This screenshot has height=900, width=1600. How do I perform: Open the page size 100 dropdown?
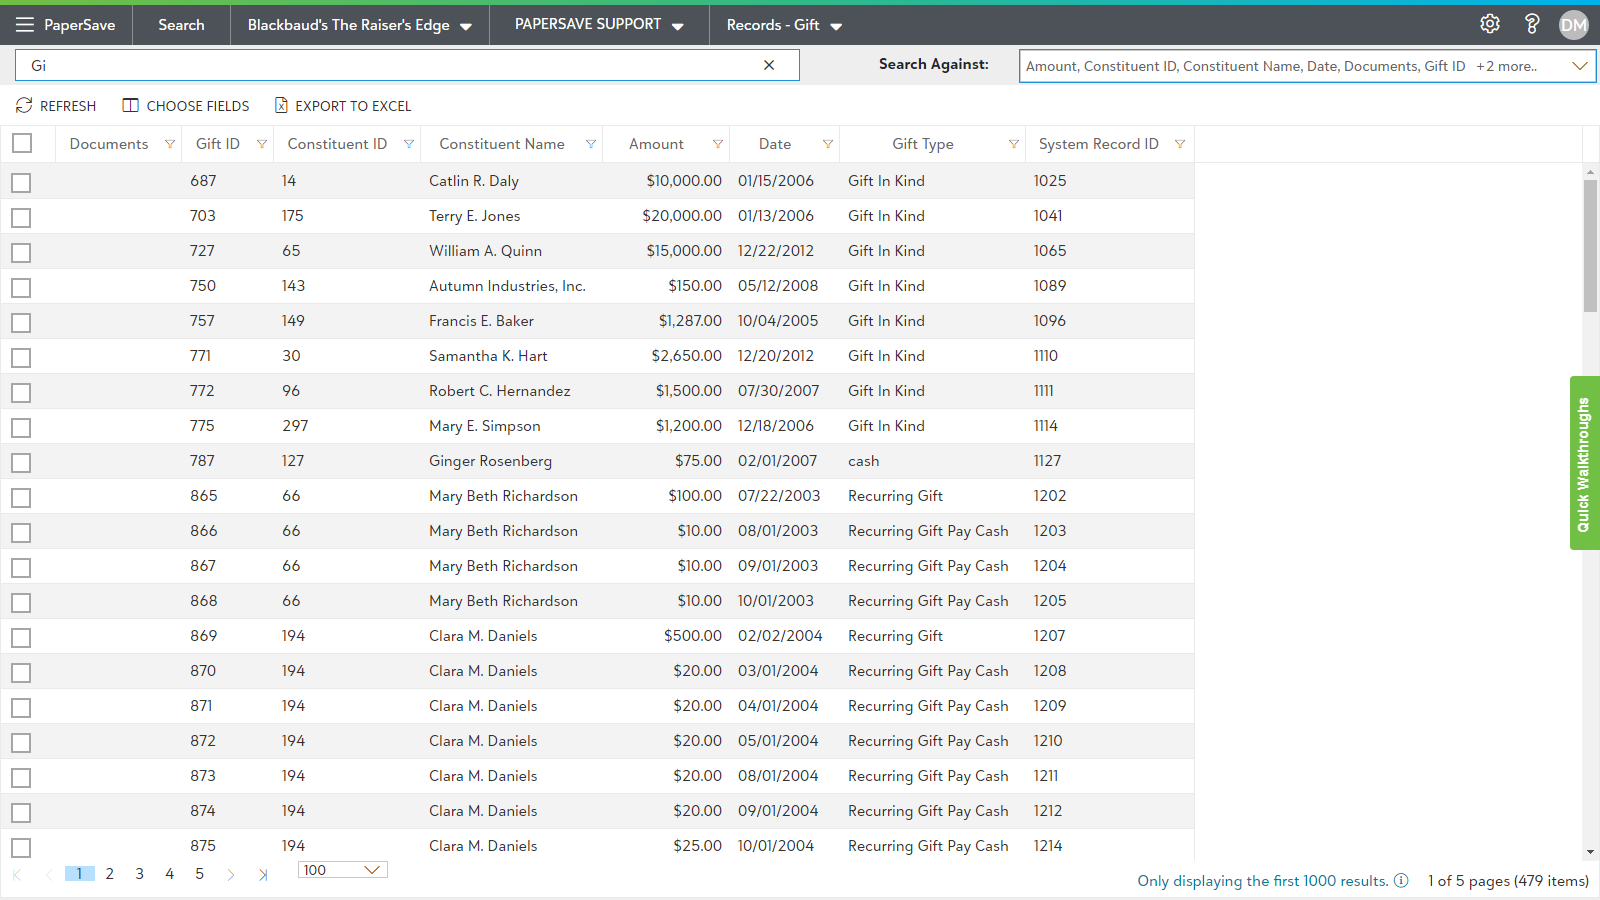click(342, 870)
